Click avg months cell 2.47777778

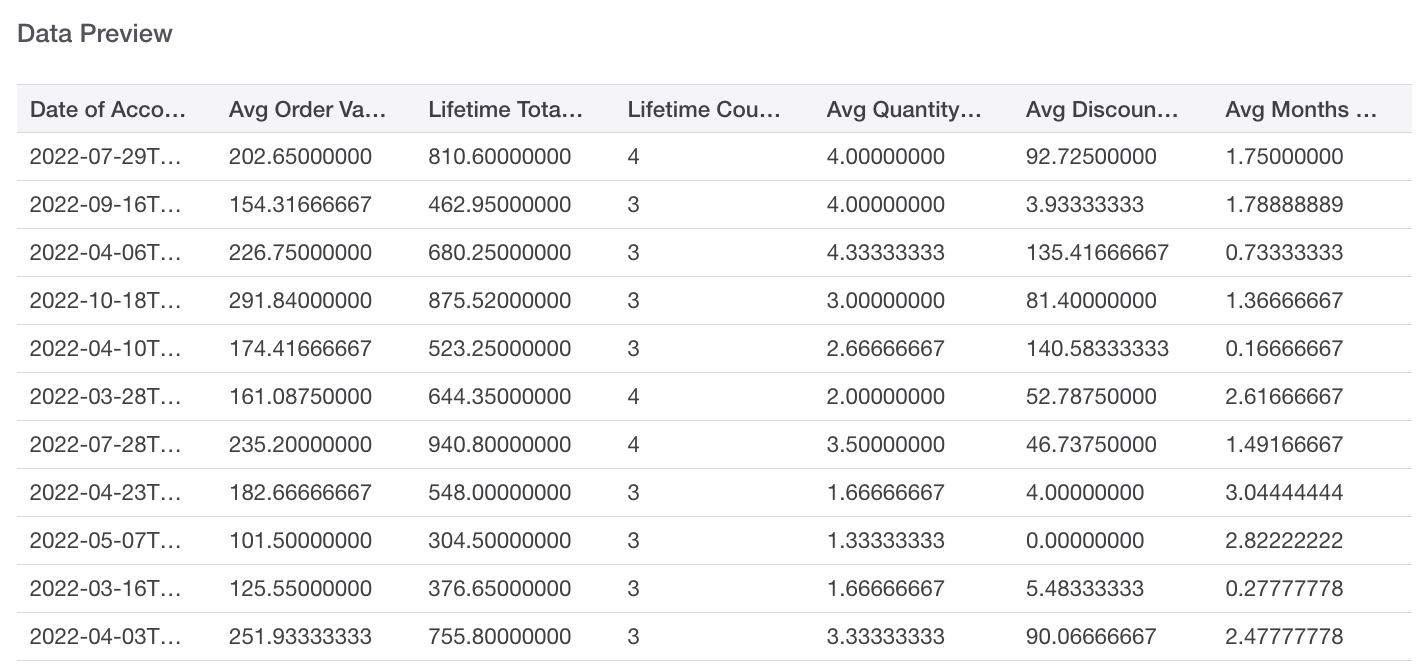pos(1284,637)
